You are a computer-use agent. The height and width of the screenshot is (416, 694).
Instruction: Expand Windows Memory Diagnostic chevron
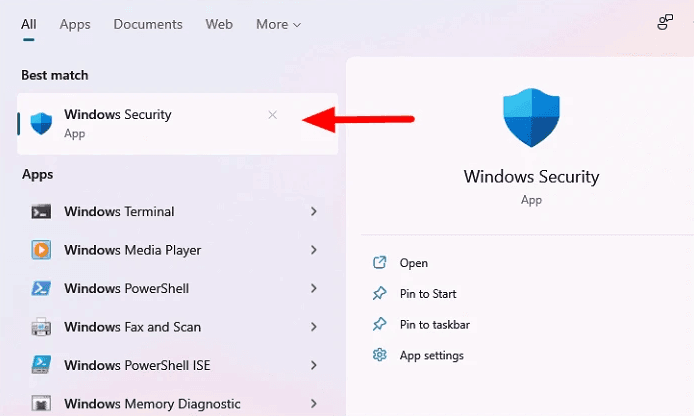[x=314, y=404]
